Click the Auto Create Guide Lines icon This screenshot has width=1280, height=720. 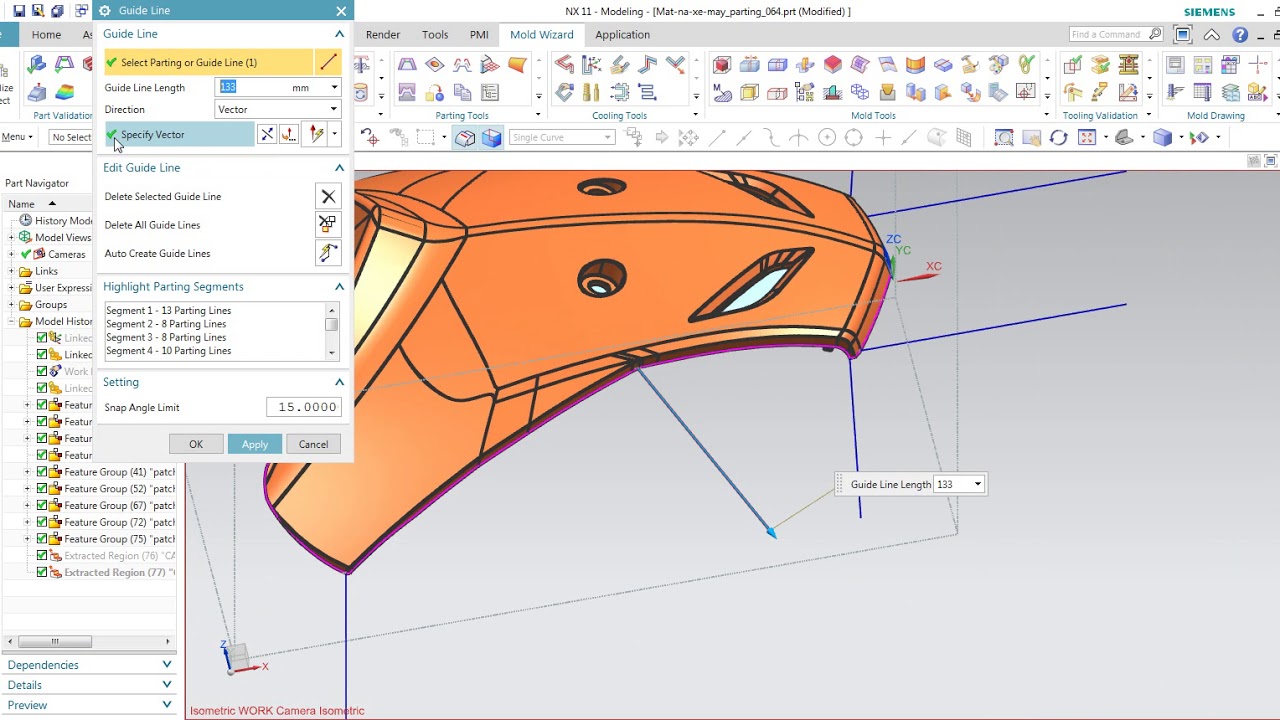click(328, 253)
